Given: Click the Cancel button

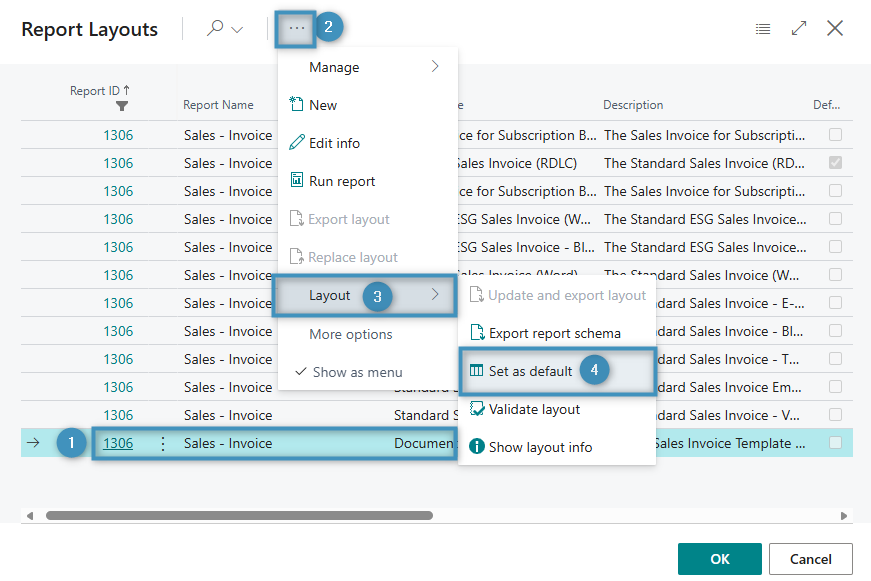Looking at the screenshot, I should 810,559.
